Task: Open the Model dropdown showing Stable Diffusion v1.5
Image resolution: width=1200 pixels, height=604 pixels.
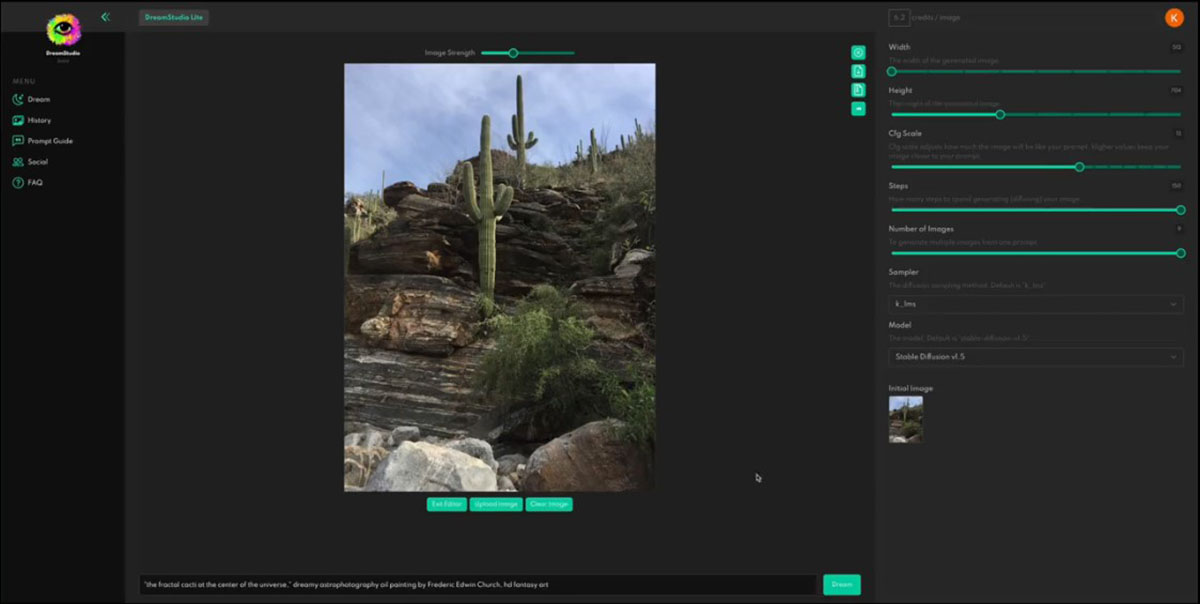Action: (1036, 357)
